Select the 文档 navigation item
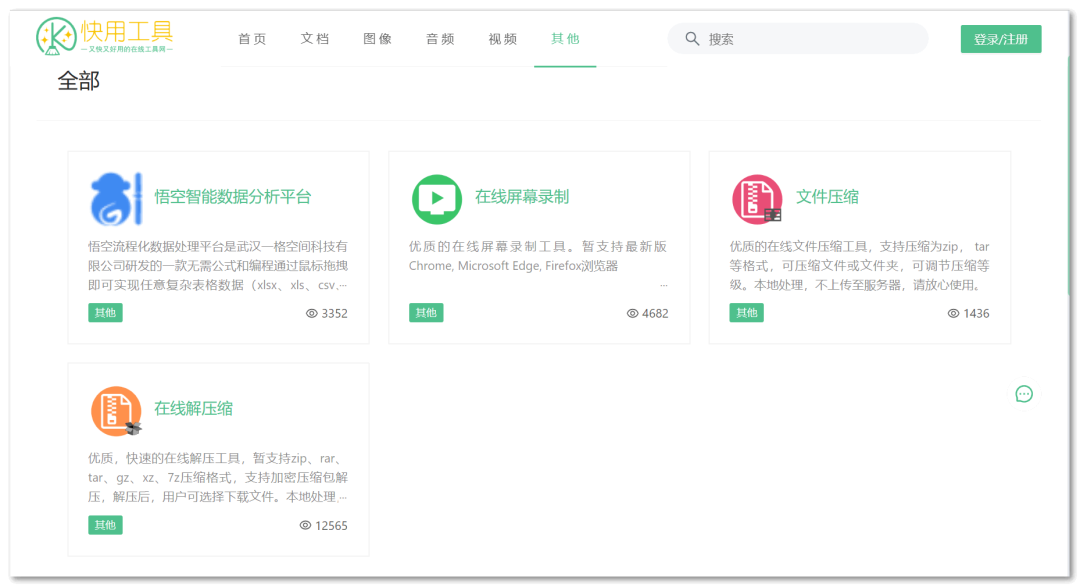1080x587 pixels. coord(314,38)
